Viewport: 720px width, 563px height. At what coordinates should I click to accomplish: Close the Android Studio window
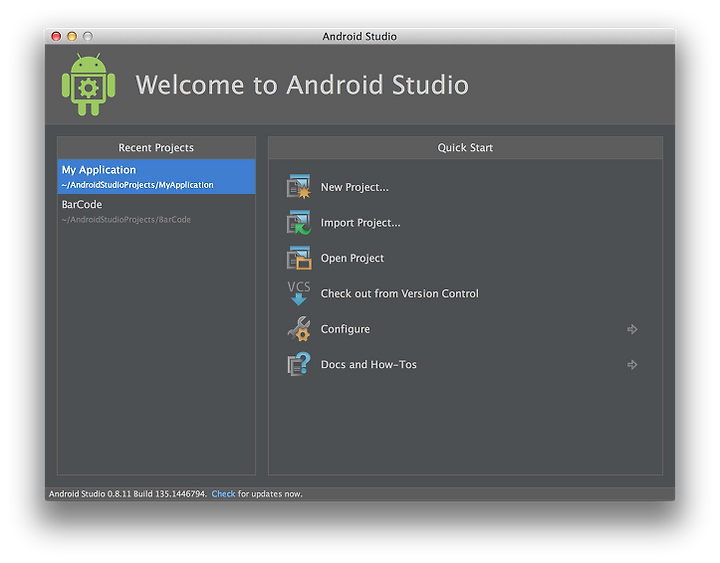56,36
